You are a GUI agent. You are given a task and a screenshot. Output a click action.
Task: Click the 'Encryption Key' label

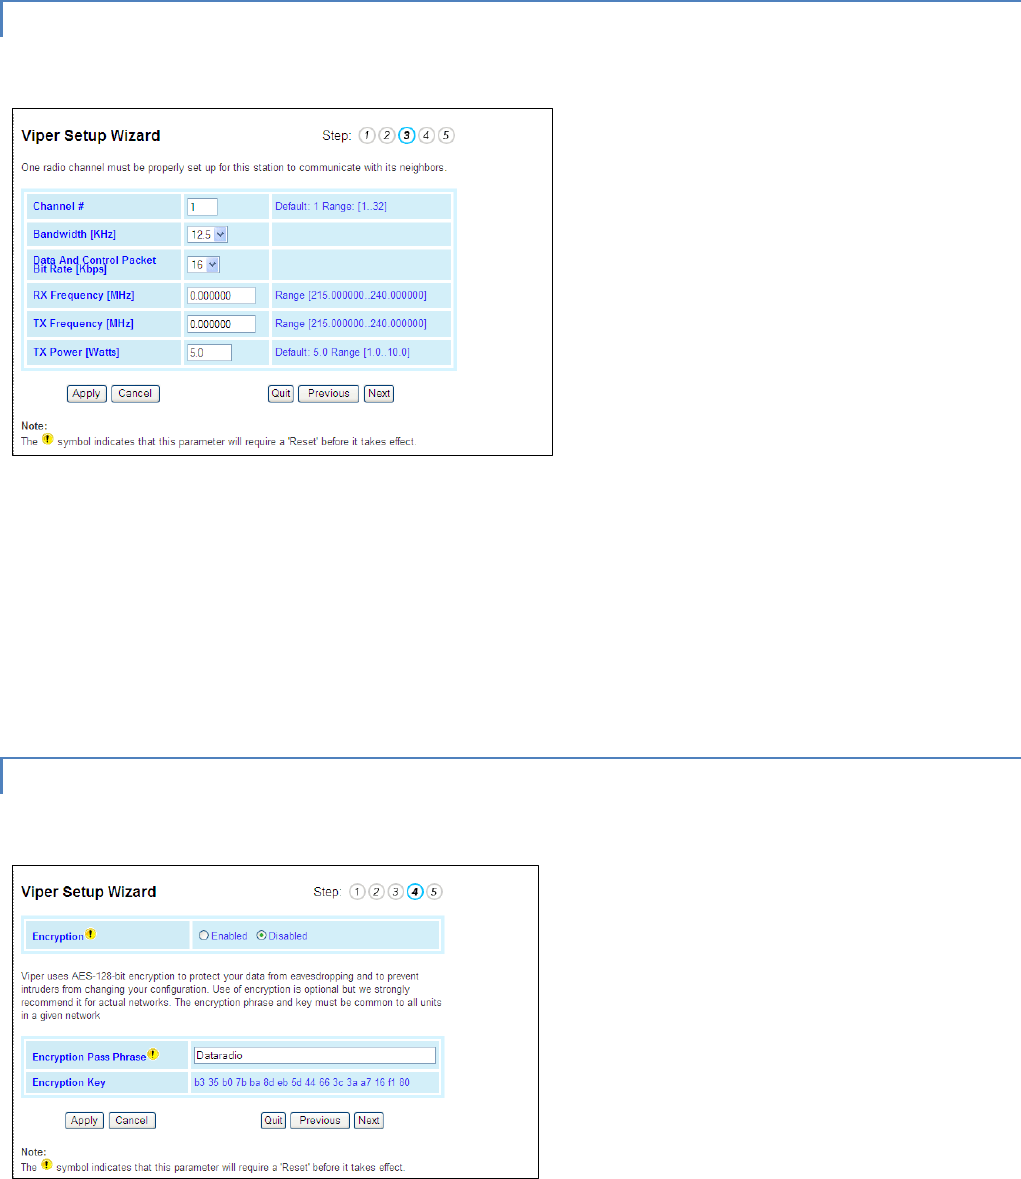tap(68, 1083)
